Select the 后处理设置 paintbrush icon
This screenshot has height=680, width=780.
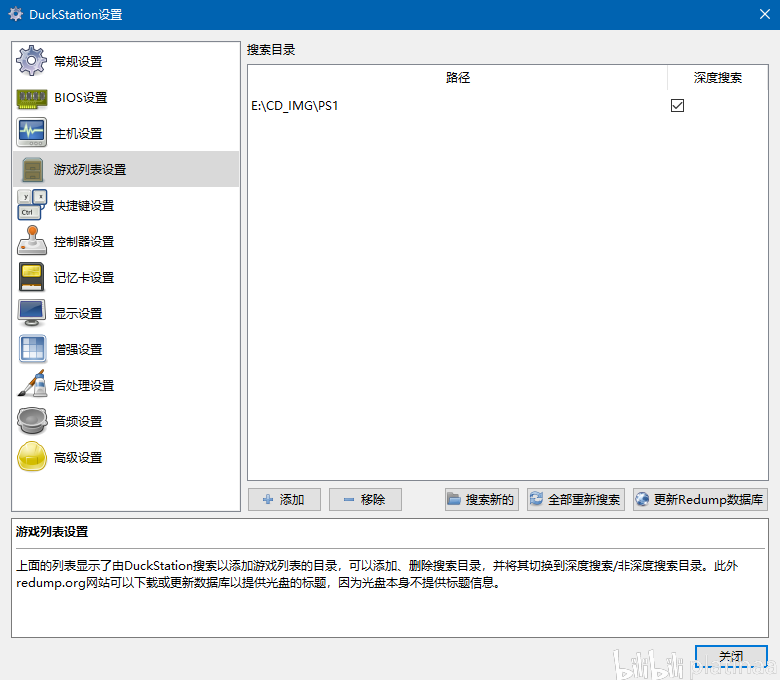point(32,384)
